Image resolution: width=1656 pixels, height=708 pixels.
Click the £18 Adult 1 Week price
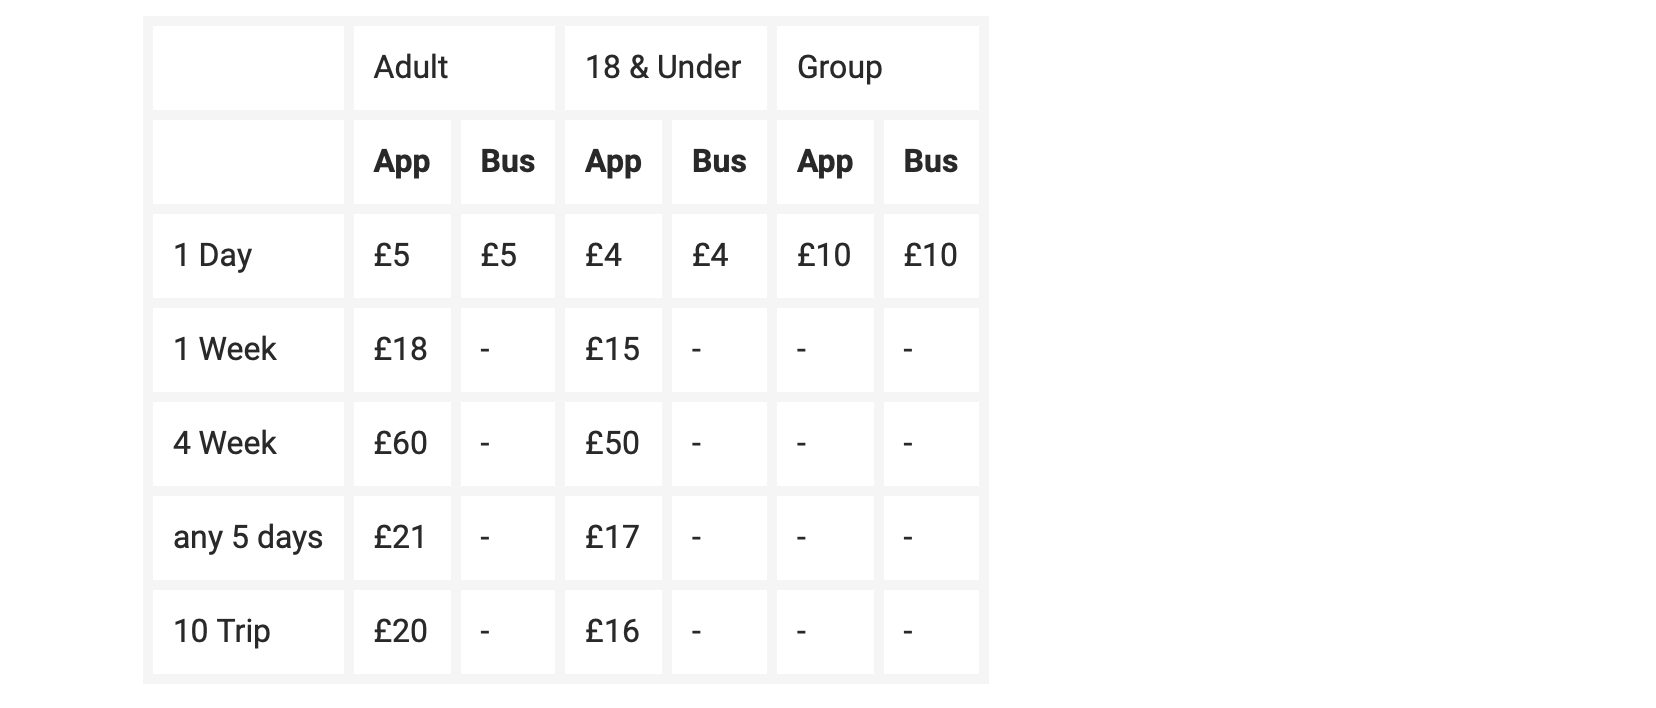coord(400,349)
